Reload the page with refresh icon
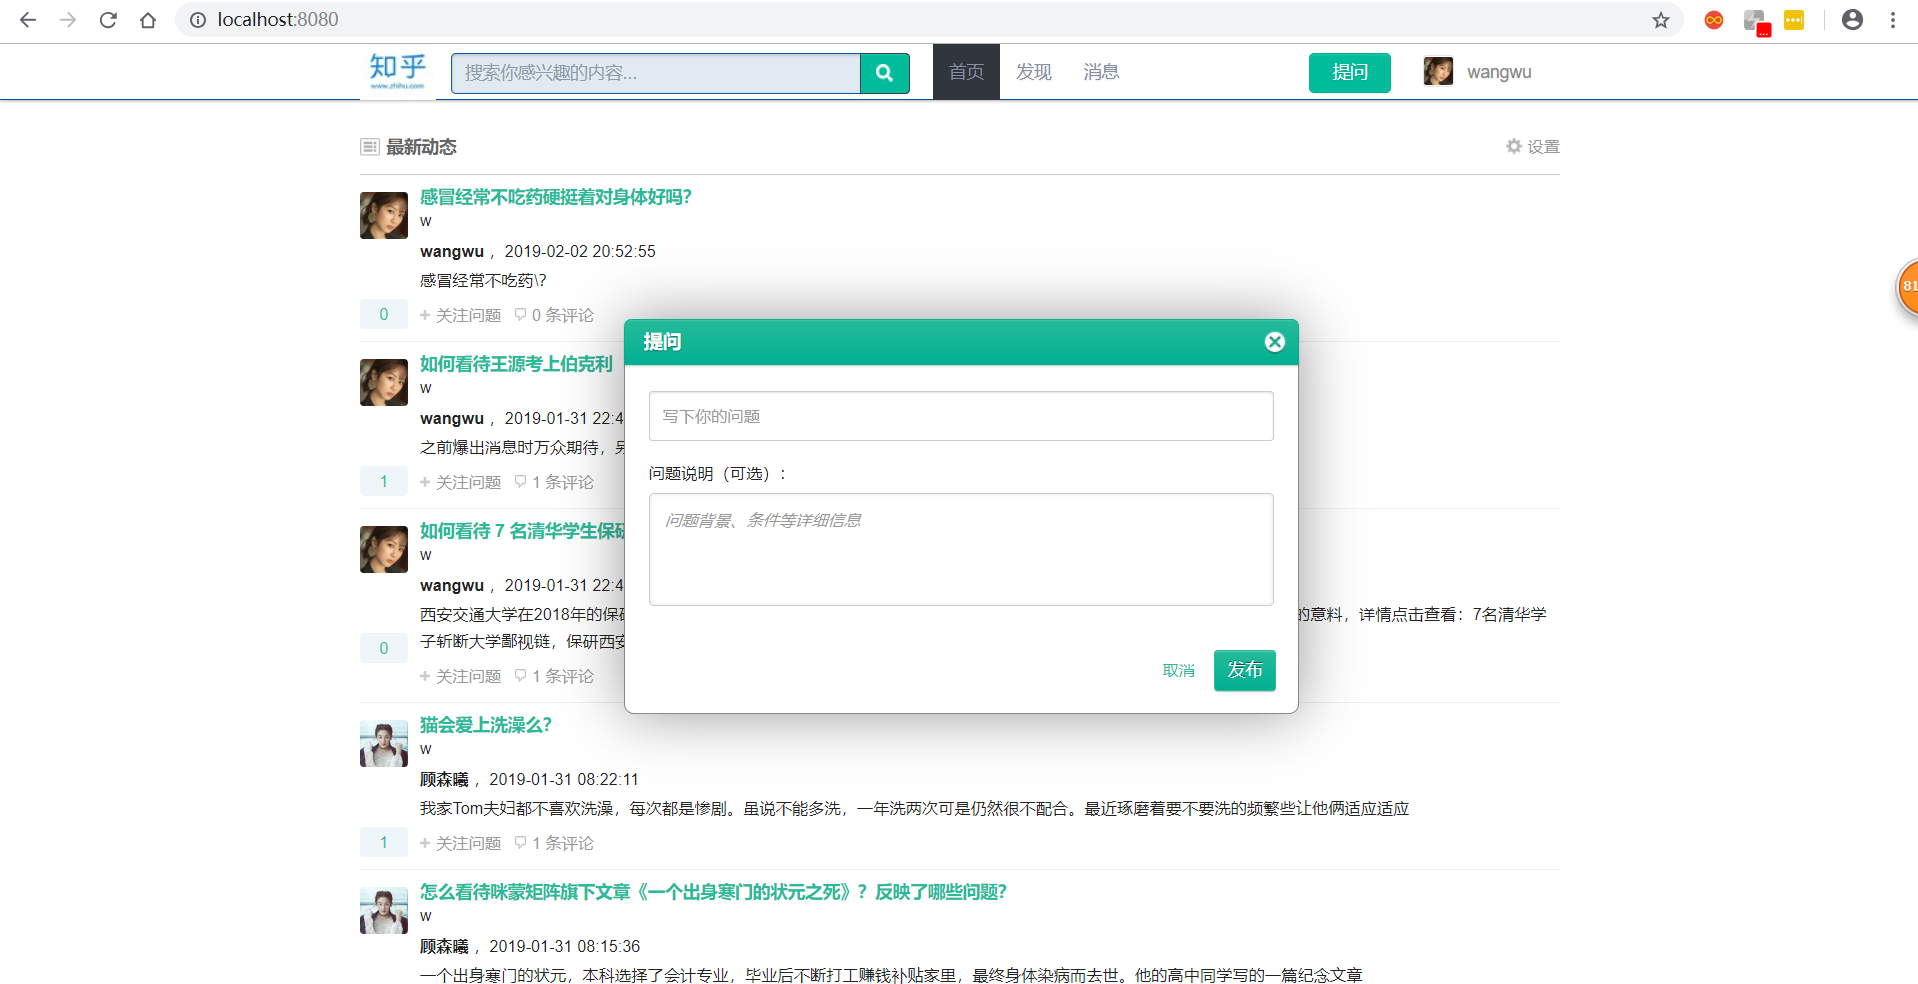1918x984 pixels. pos(108,20)
